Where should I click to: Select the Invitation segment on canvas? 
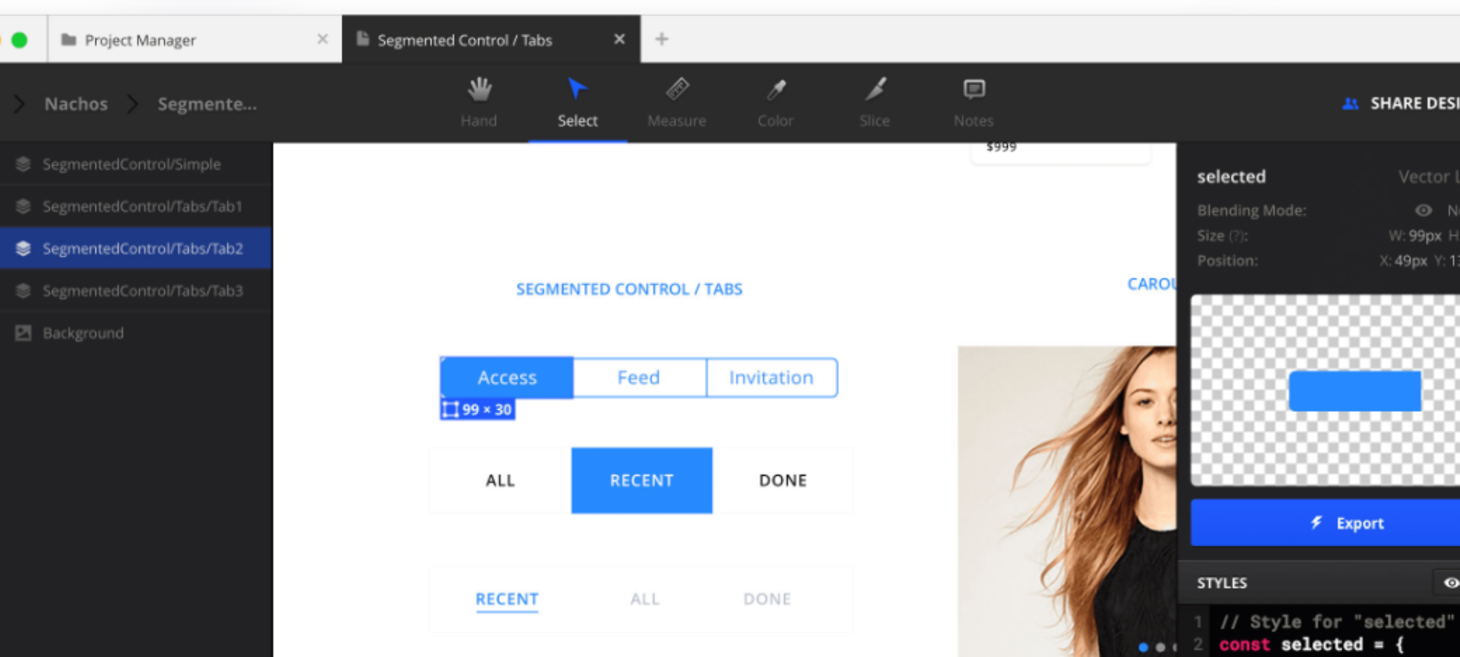click(x=771, y=377)
